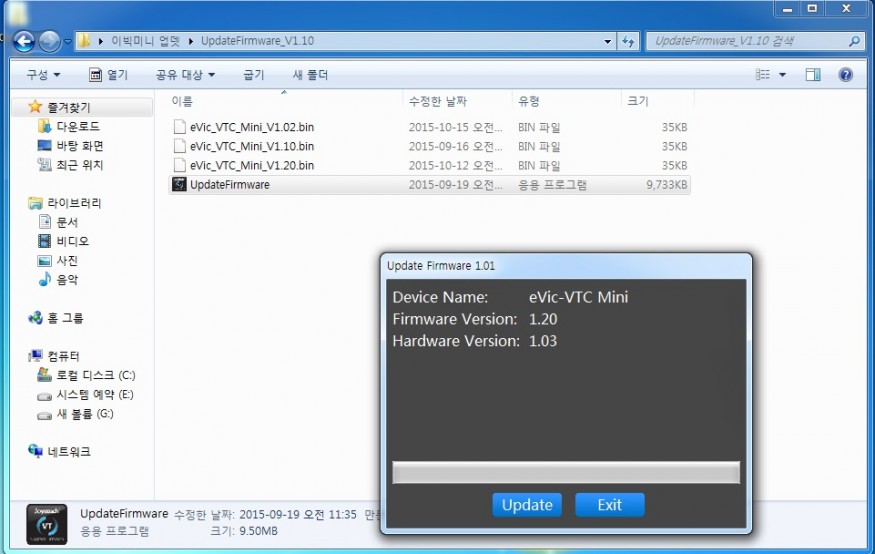Screen dimensions: 875x554
Task: Click the Exit button in firmware dialog
Action: (x=609, y=505)
